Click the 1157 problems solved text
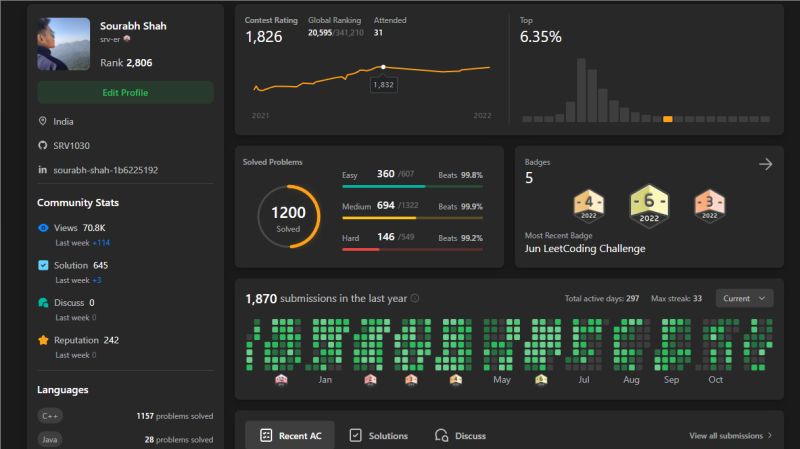Screen dimensions: 800x449 point(174,416)
